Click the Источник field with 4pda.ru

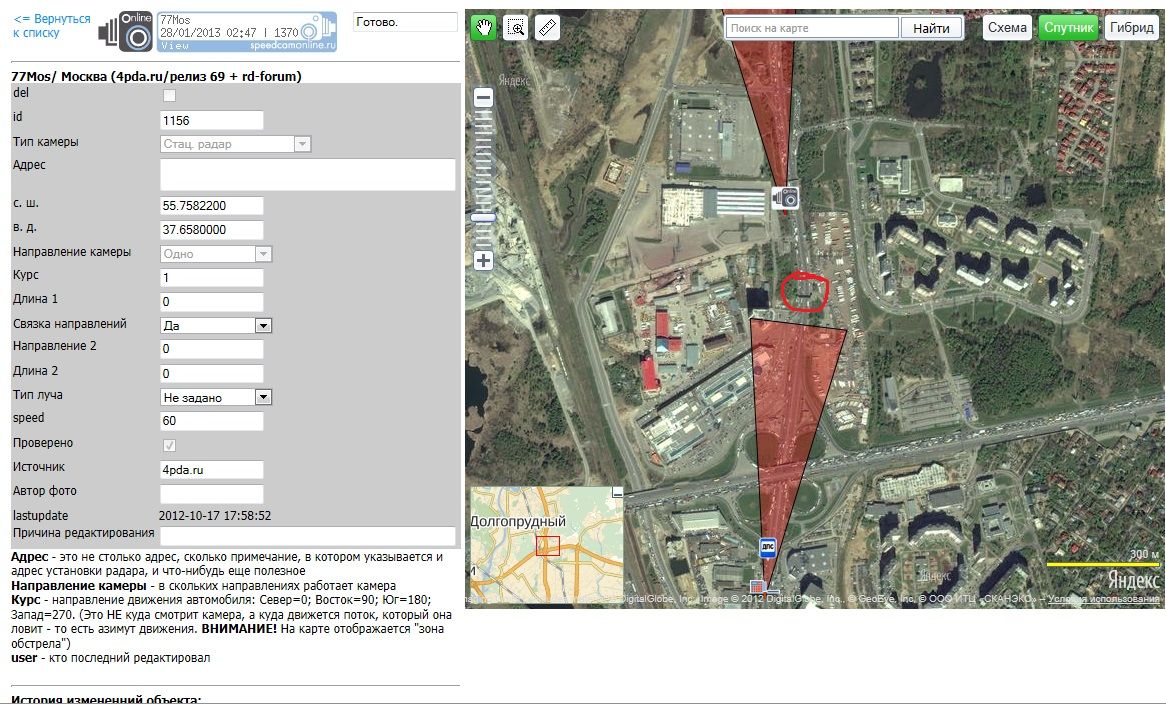click(x=212, y=470)
